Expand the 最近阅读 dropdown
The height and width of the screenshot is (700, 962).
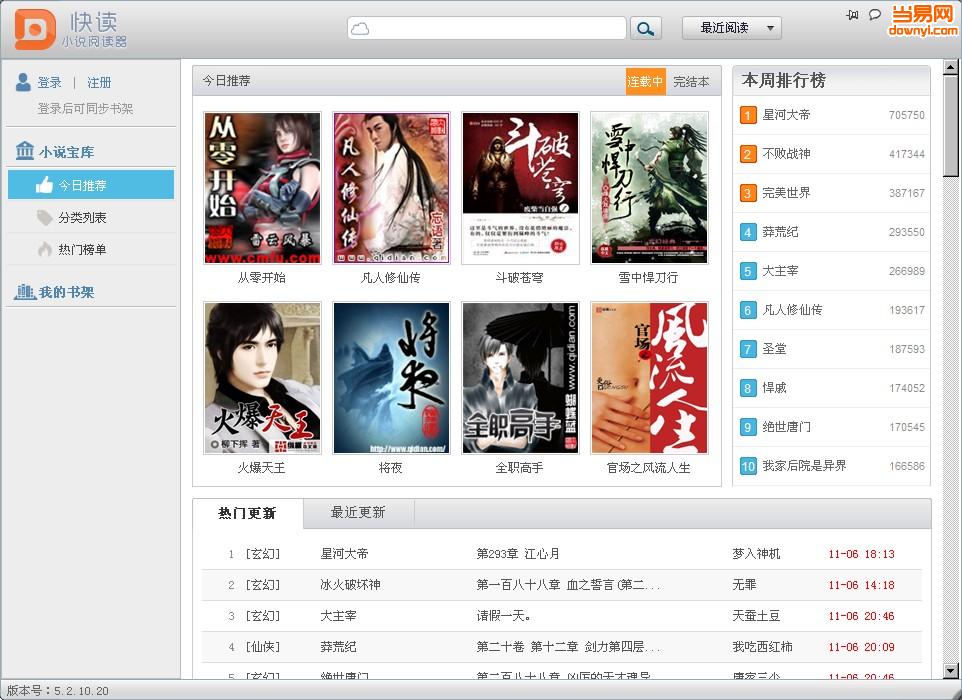click(x=731, y=28)
